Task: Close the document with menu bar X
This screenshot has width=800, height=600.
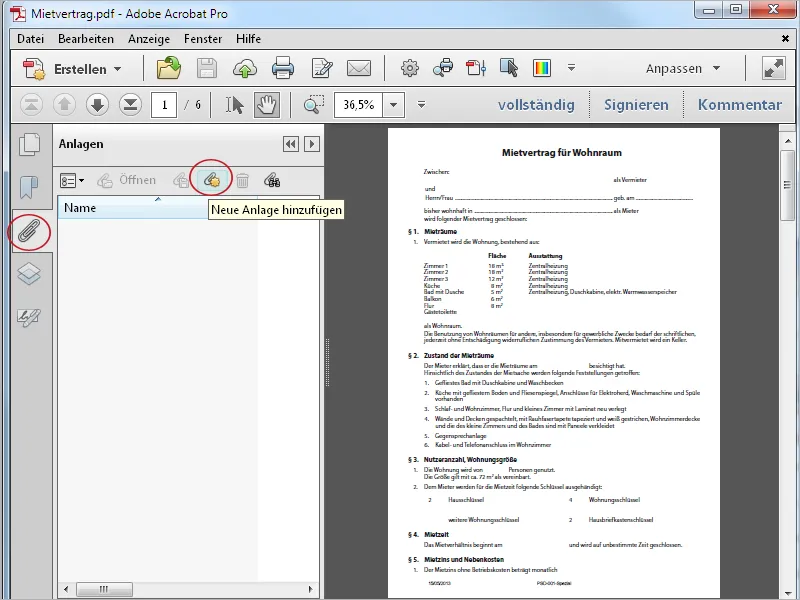Action: (x=785, y=39)
